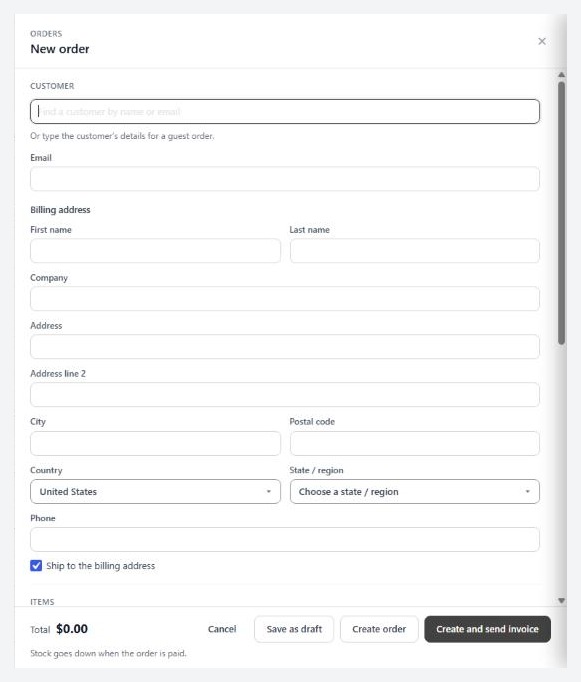Click the Country dropdown caret arrow
Viewport: 581px width, 682px height.
269,491
